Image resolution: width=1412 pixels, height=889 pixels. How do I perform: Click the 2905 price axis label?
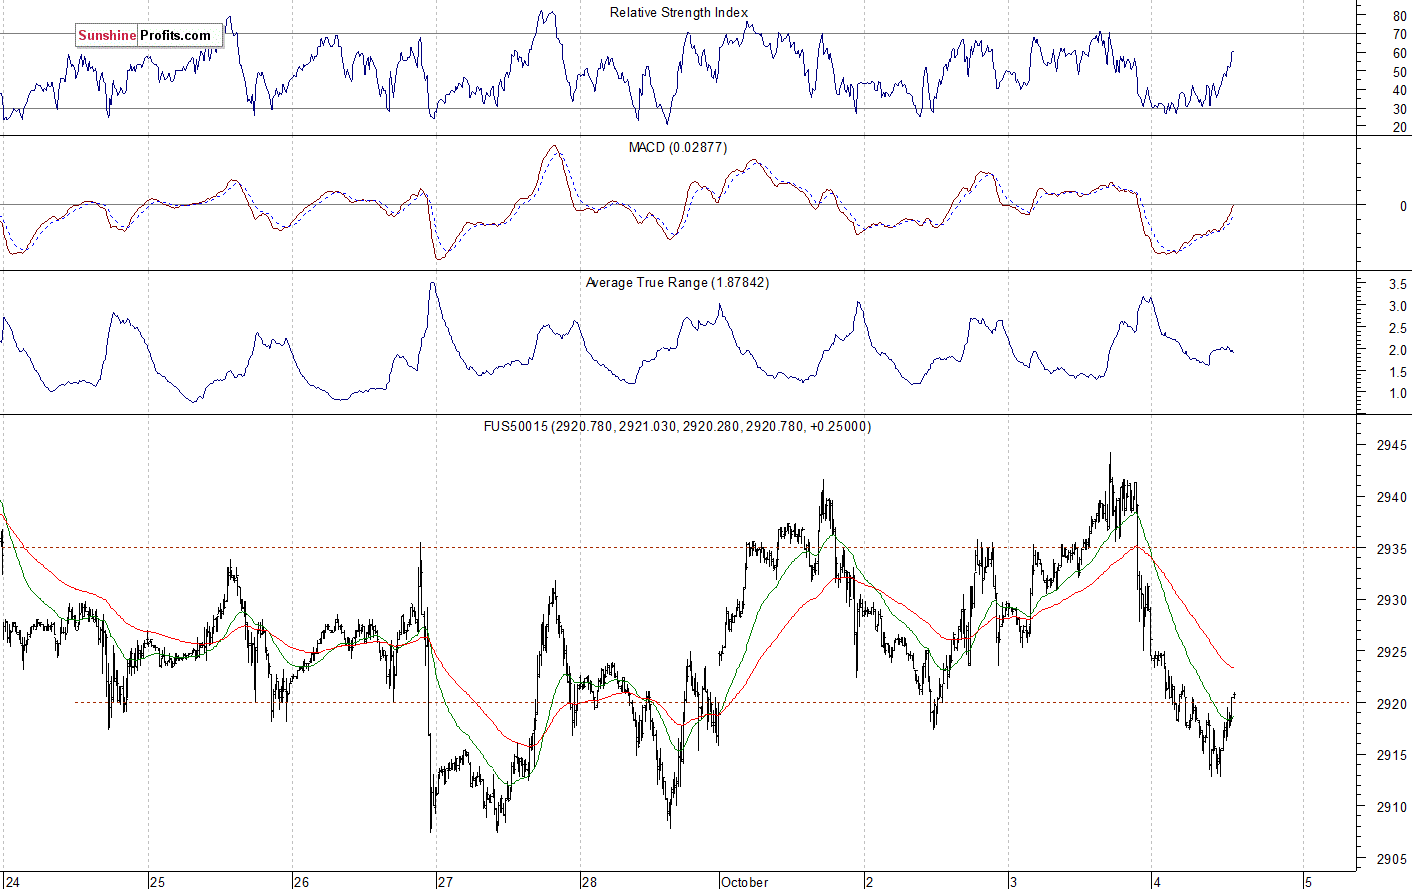(x=1391, y=858)
